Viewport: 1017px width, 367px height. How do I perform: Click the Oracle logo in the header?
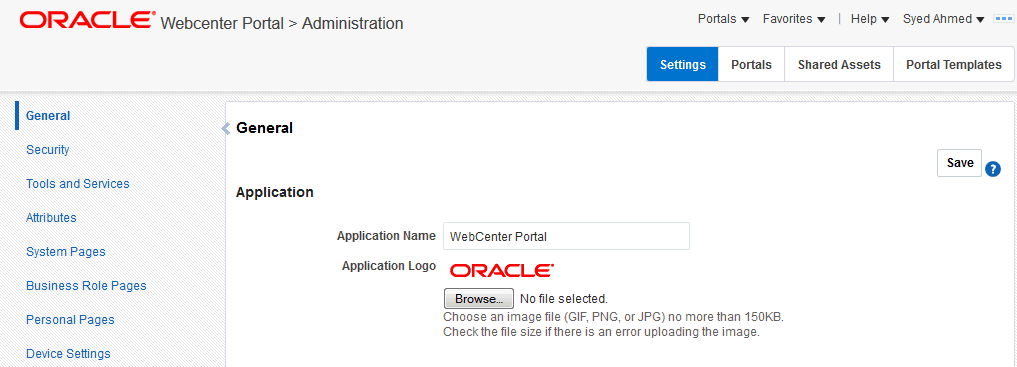coord(88,20)
